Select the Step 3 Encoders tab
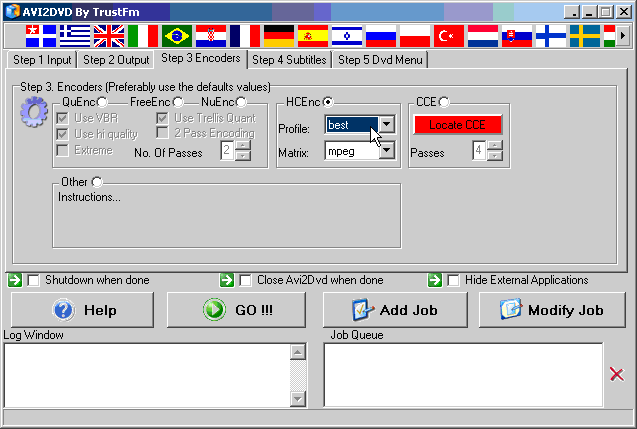The width and height of the screenshot is (637, 429). (x=201, y=58)
